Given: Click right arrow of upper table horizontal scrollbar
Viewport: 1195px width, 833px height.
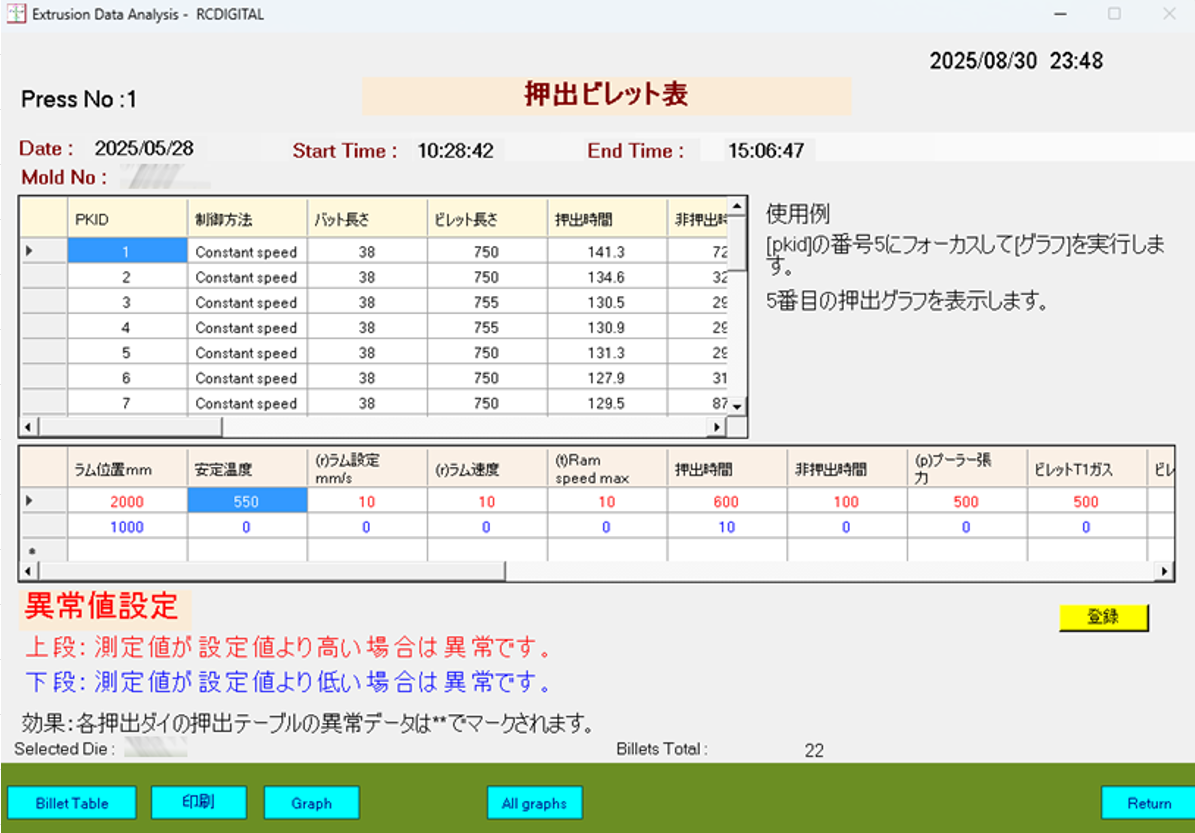Looking at the screenshot, I should click(716, 427).
